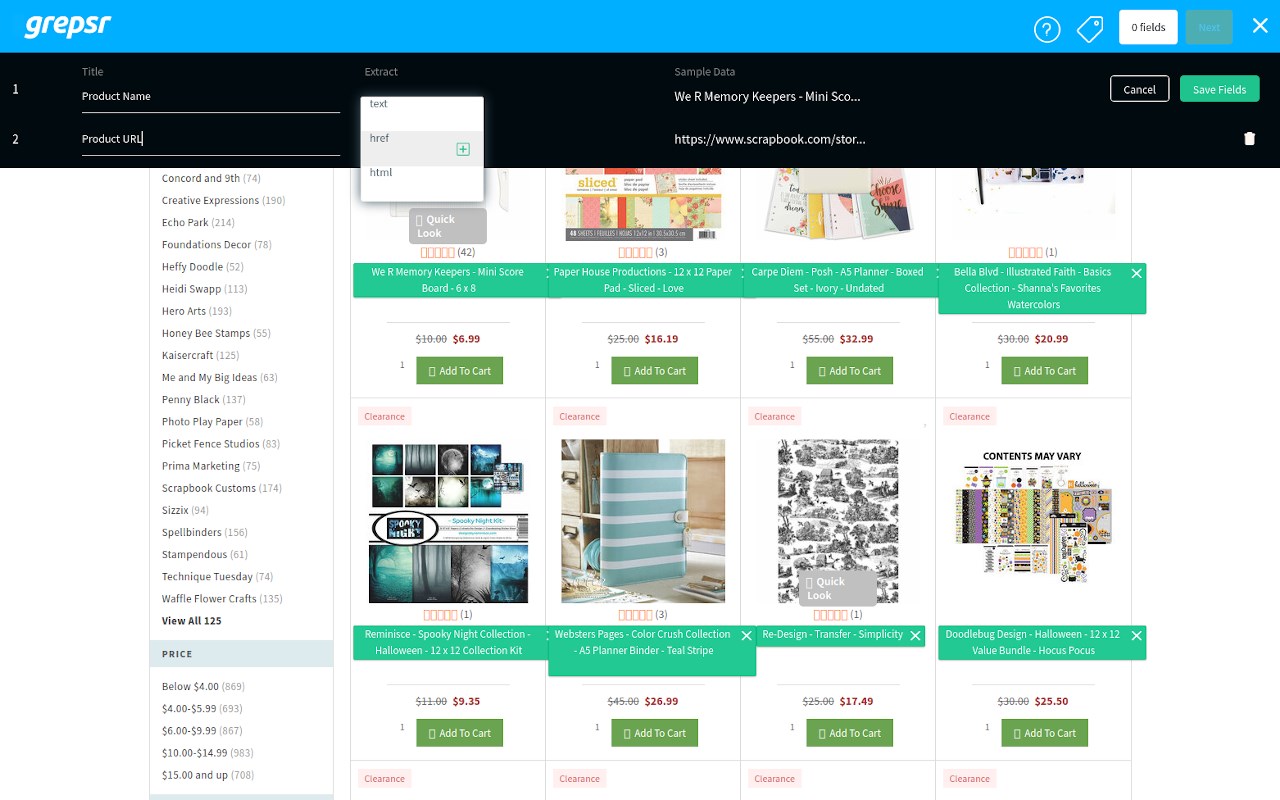Image resolution: width=1280 pixels, height=800 pixels.
Task: Filter by Foundations Decor brand
Action: tap(216, 245)
